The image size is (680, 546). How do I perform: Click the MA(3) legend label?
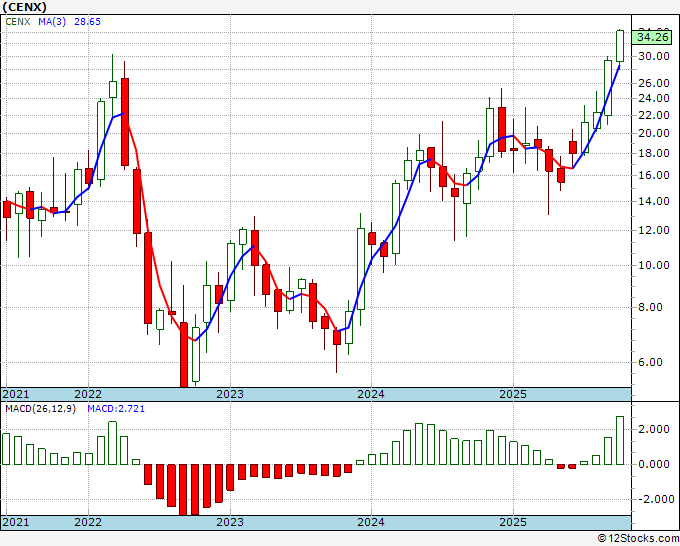pos(52,21)
